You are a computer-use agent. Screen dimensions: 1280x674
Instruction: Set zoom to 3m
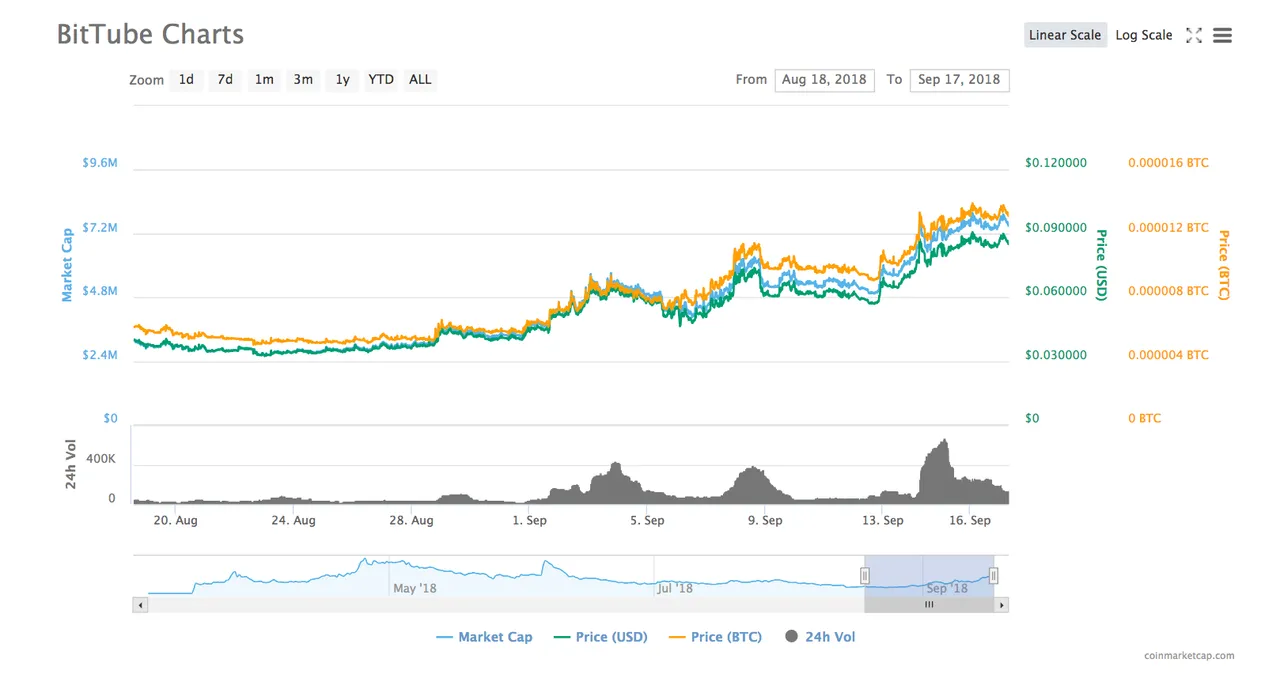(x=303, y=79)
